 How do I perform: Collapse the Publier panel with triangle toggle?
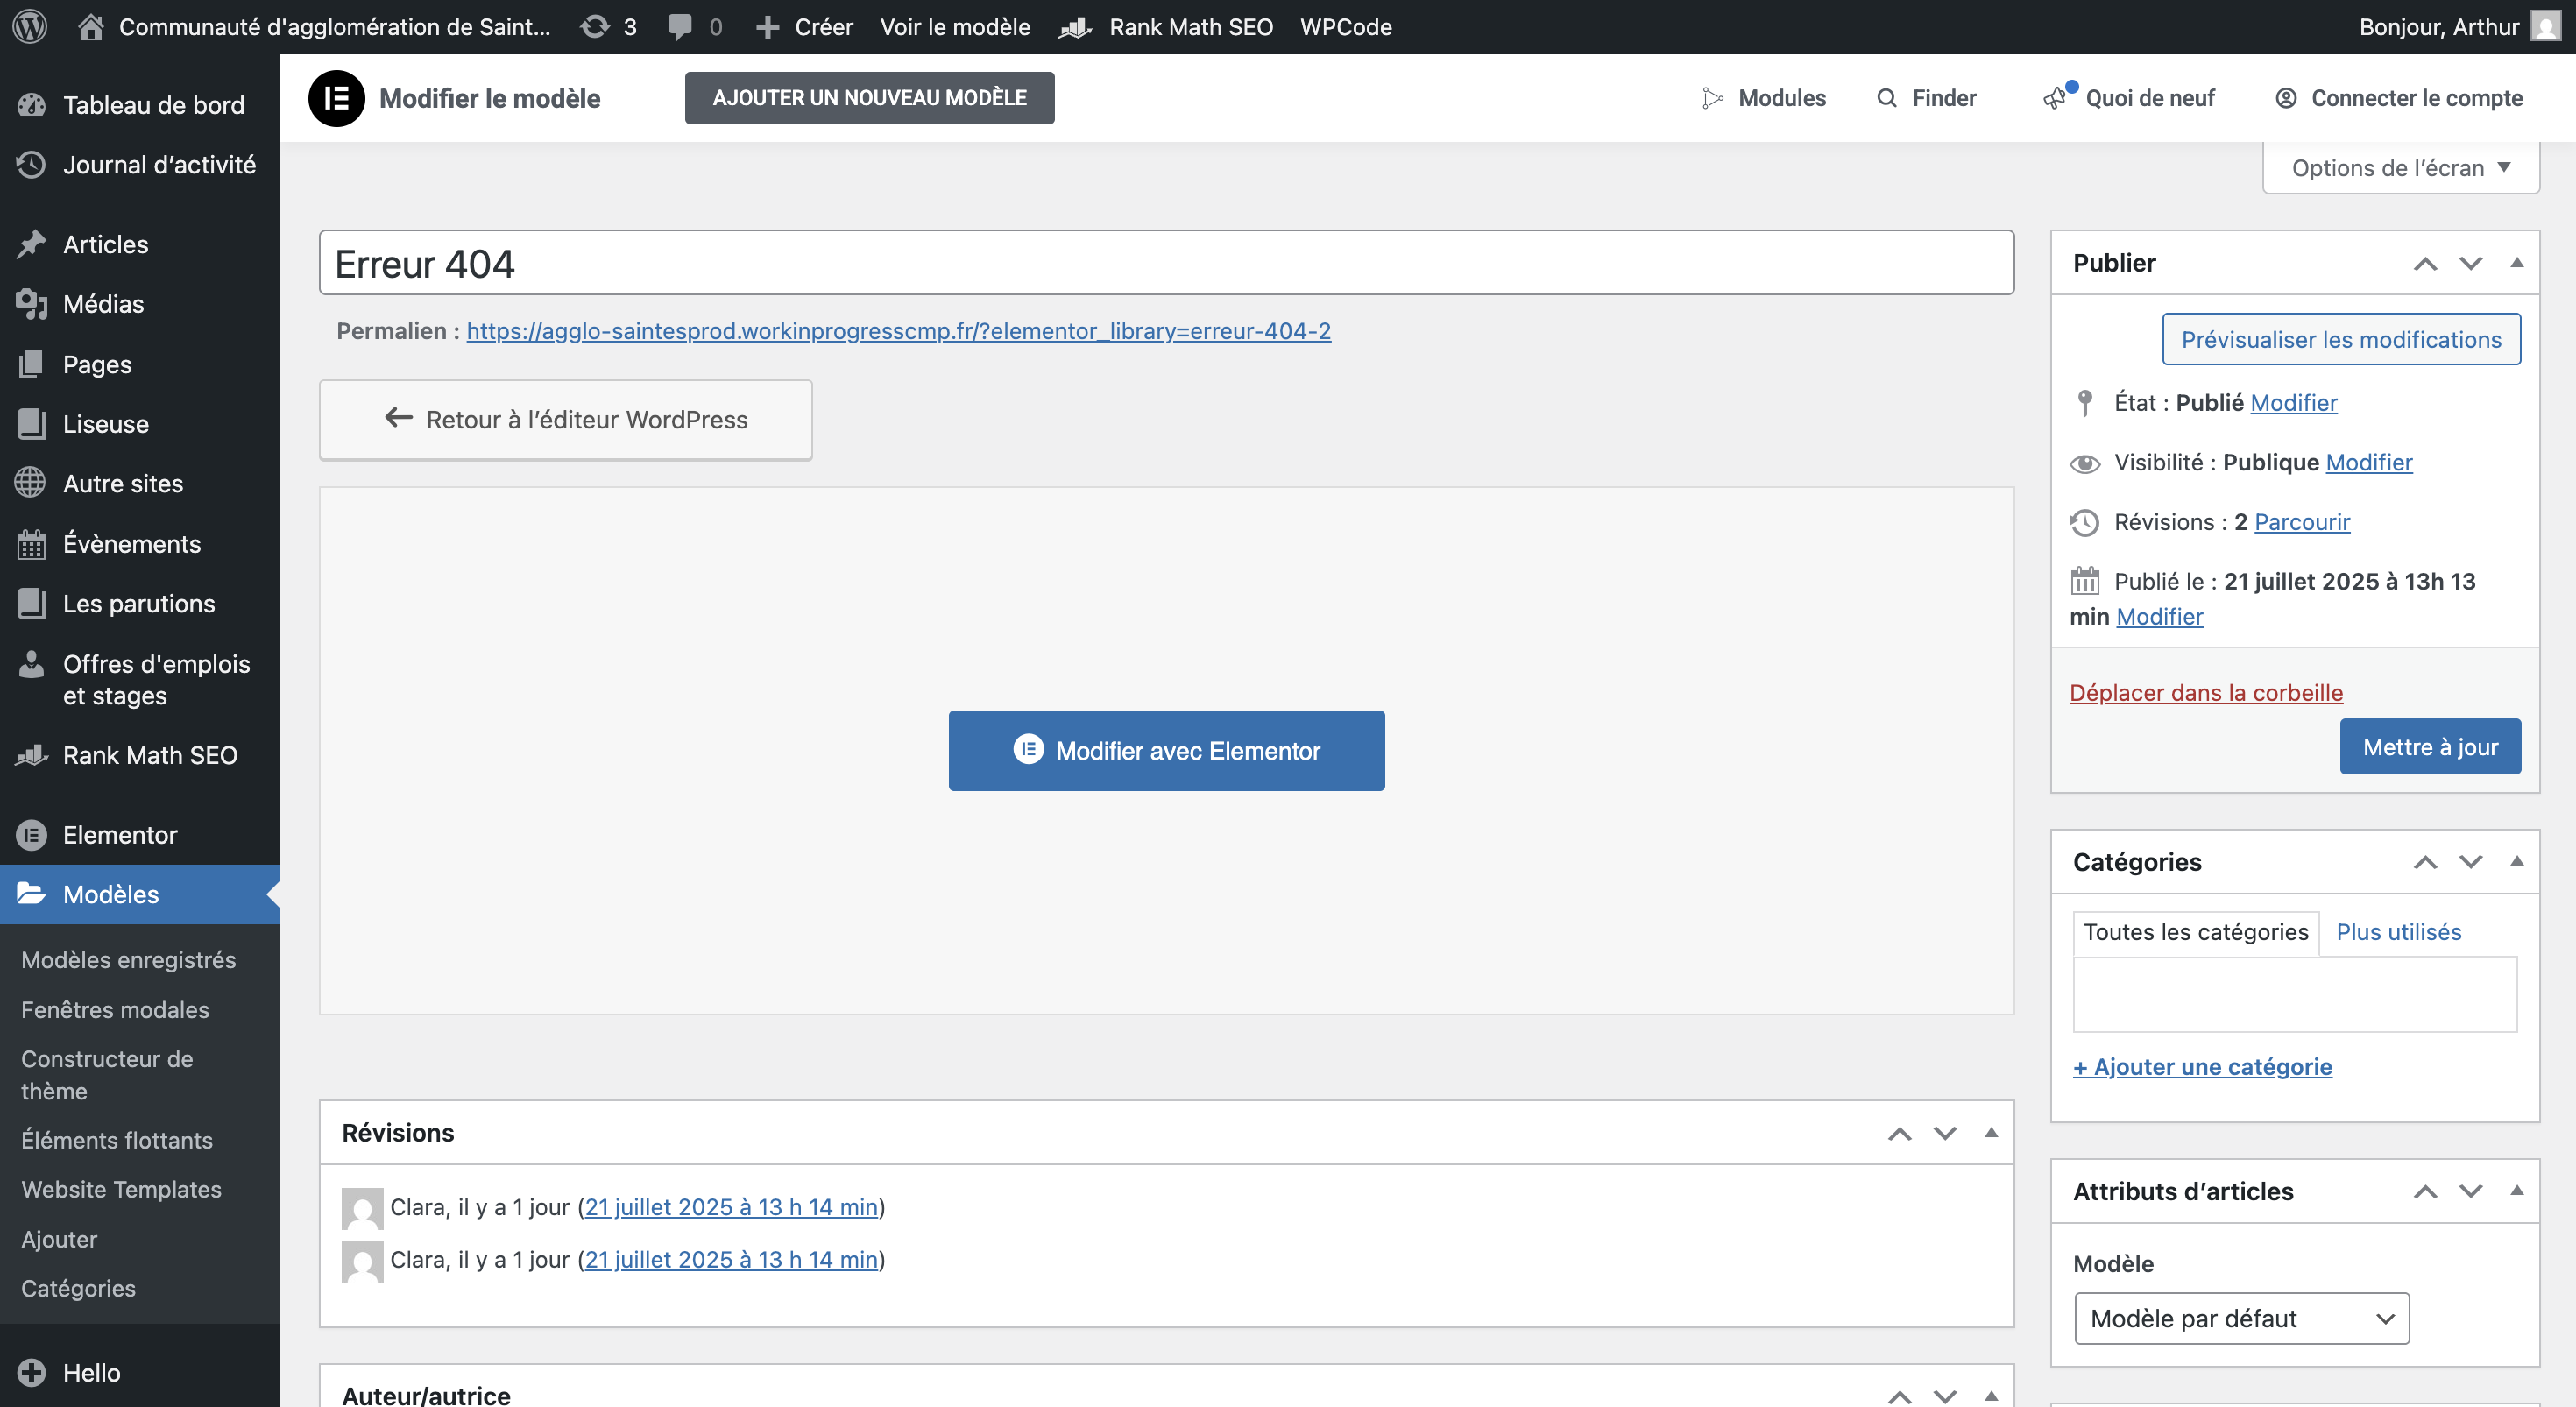coord(2517,263)
